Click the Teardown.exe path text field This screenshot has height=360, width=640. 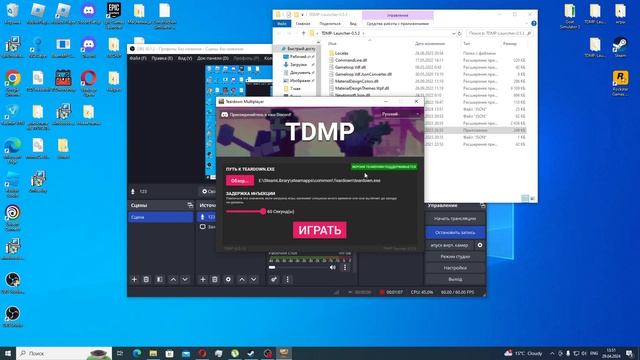click(x=320, y=180)
